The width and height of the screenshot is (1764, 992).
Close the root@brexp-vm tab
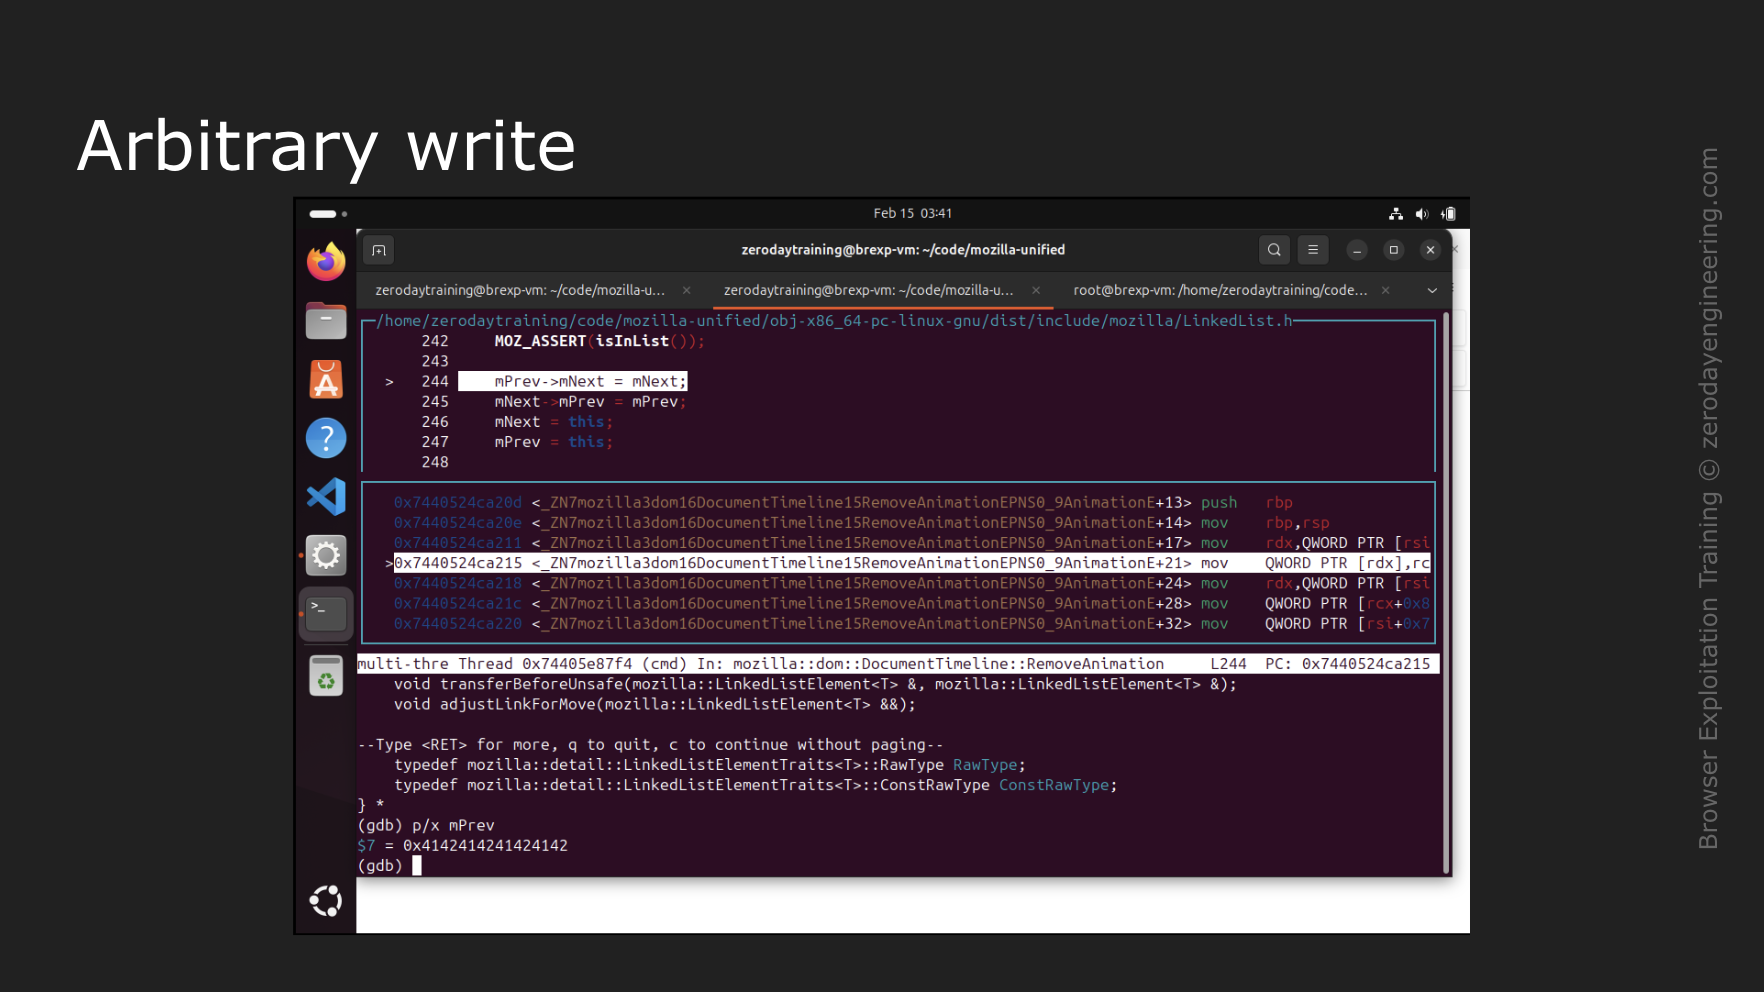[1385, 290]
